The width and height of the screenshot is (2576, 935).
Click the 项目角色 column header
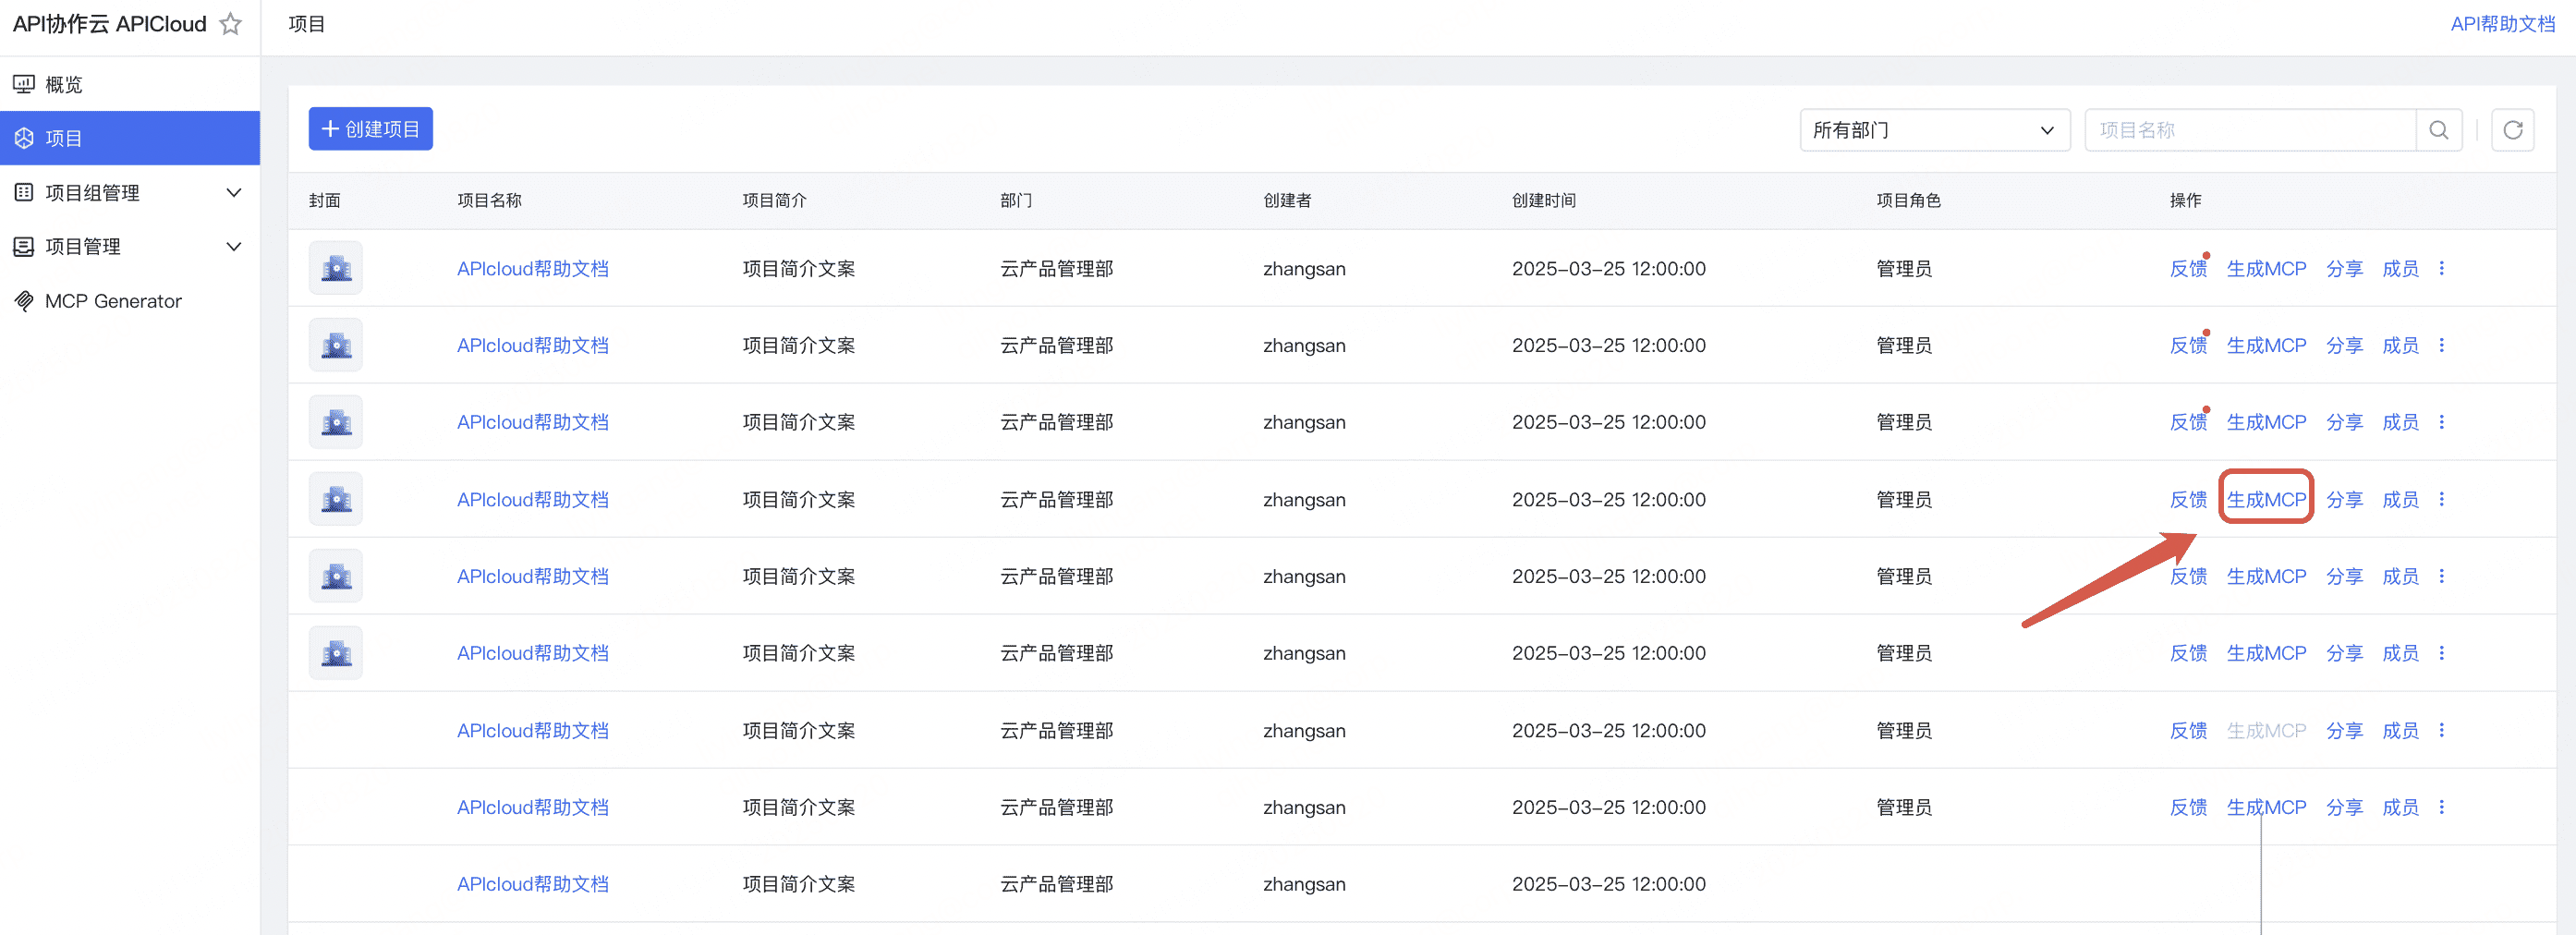tap(1908, 200)
